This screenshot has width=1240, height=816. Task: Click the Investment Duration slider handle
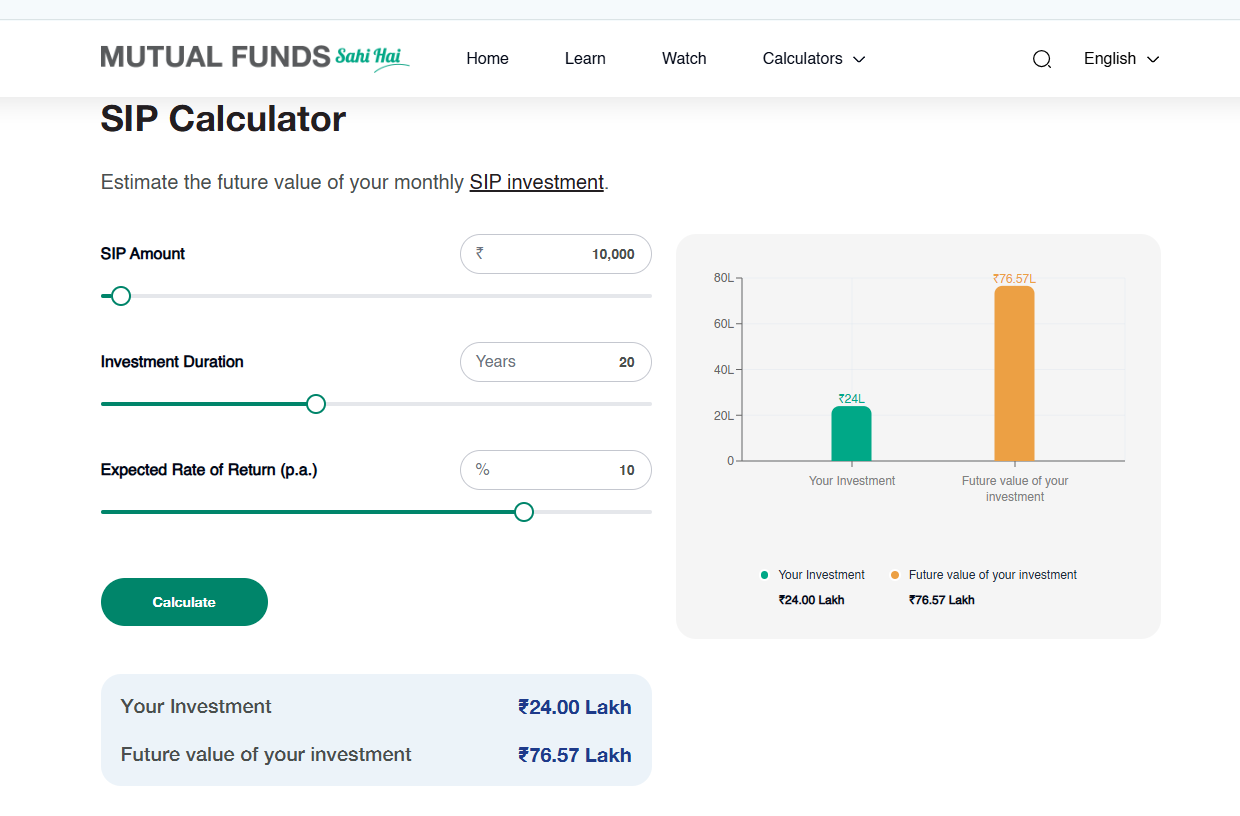pyautogui.click(x=316, y=404)
